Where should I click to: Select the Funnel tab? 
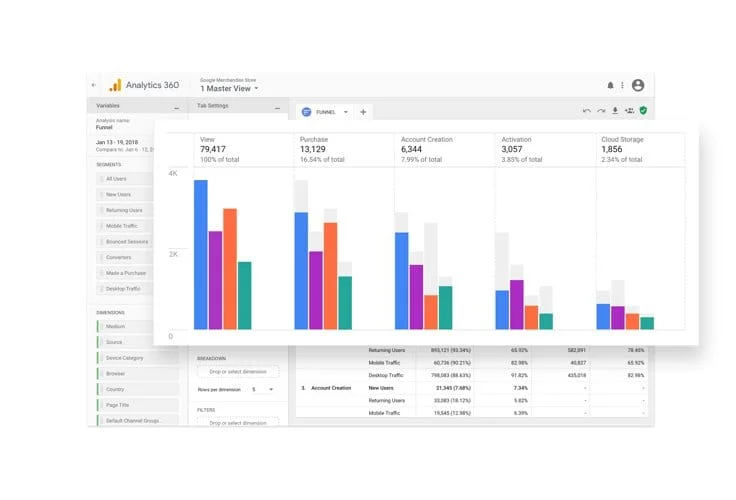coord(323,112)
